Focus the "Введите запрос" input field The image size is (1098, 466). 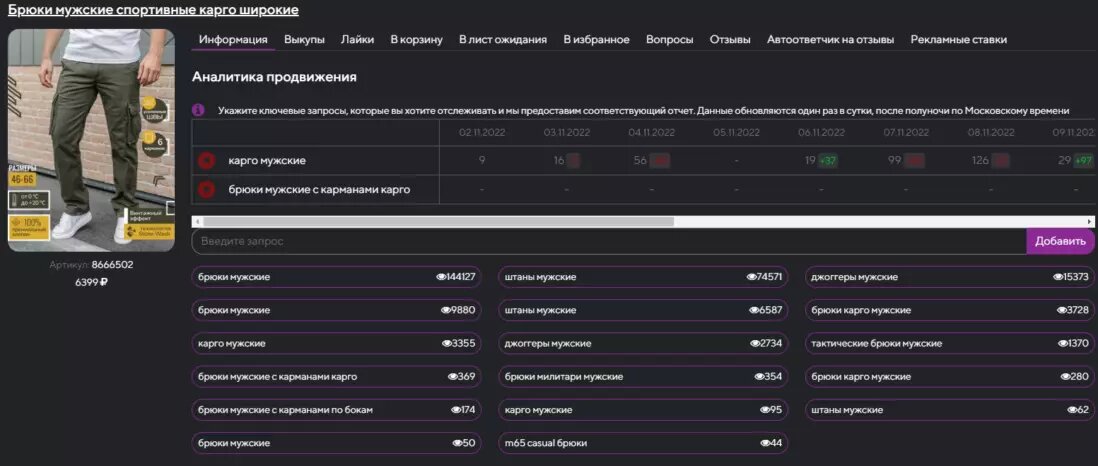(x=609, y=241)
